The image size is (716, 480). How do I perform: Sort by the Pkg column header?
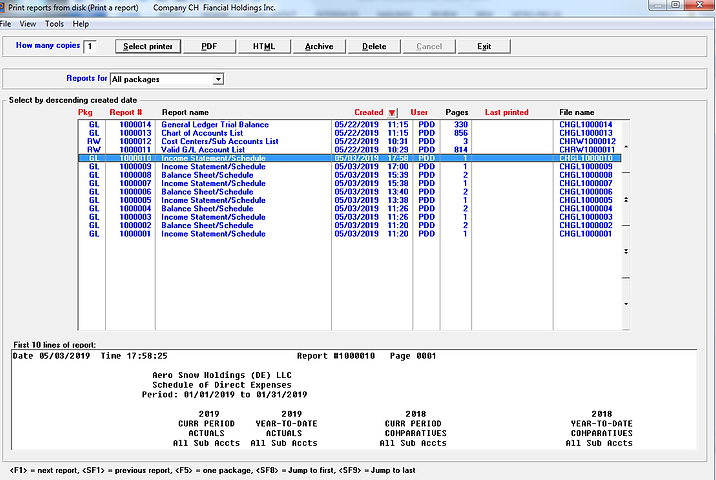coord(85,112)
